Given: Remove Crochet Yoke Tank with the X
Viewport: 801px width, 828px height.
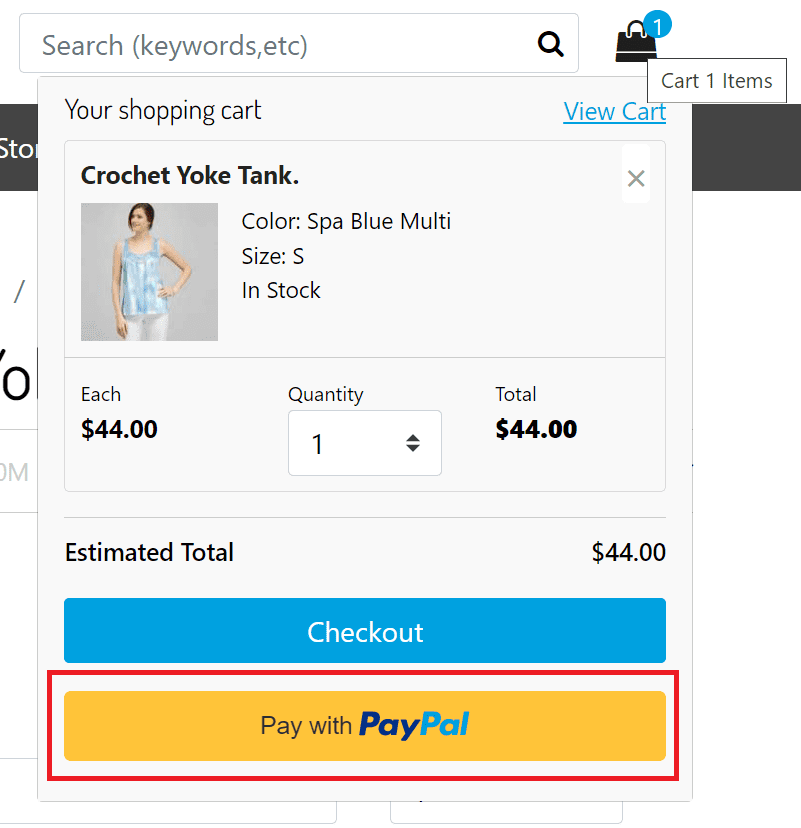Looking at the screenshot, I should [x=636, y=178].
